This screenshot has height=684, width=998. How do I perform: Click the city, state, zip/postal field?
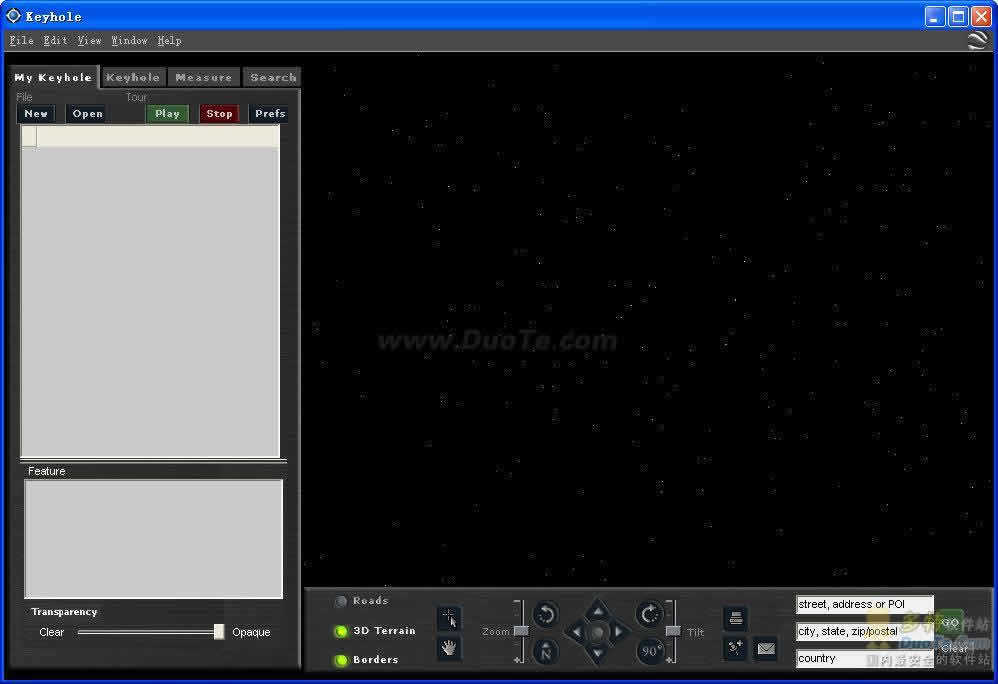[864, 631]
